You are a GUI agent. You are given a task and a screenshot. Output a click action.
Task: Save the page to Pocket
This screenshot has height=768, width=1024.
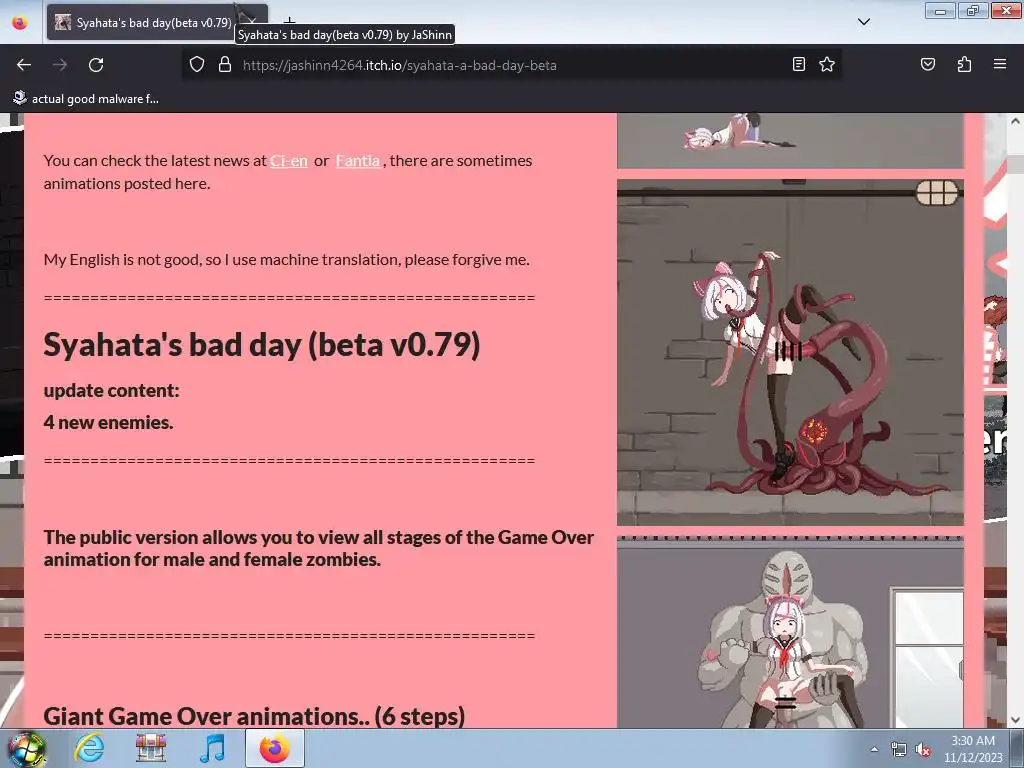(927, 64)
